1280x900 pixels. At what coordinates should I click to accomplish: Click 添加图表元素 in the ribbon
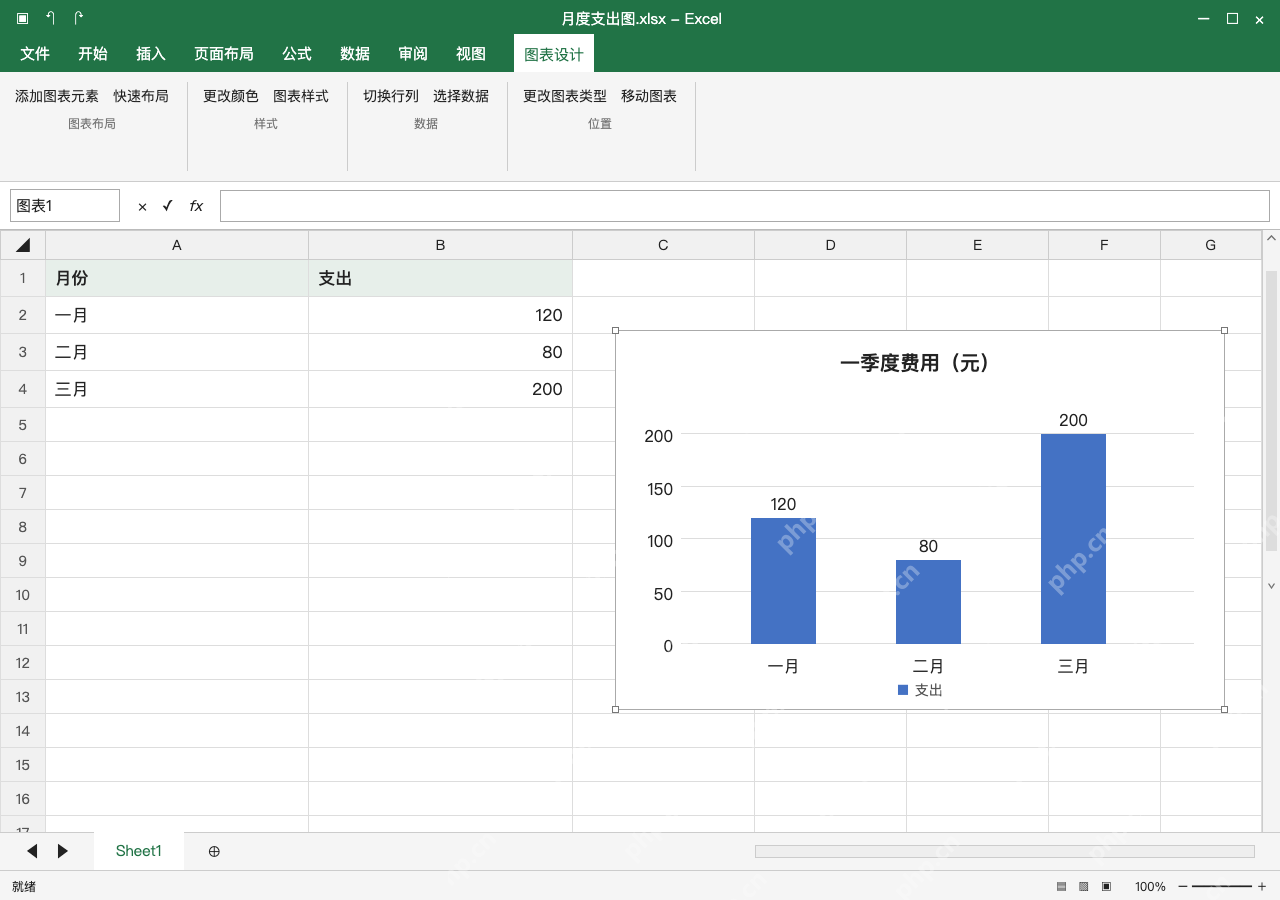click(57, 96)
